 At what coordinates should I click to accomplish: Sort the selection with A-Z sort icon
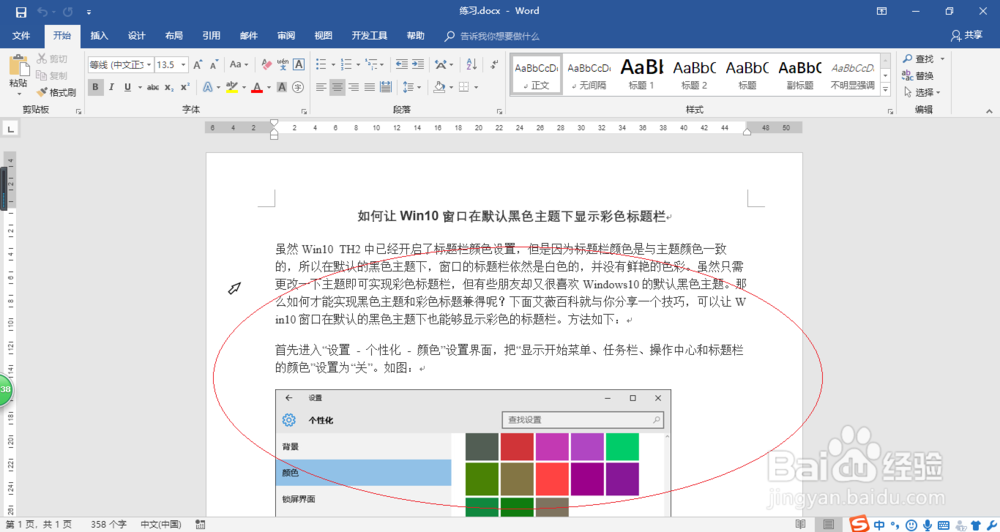point(471,64)
